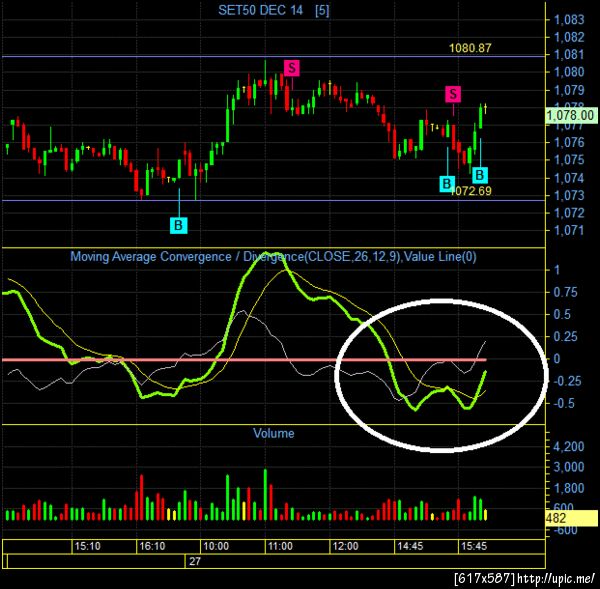Select the B buy marker below the support line
Image resolution: width=600 pixels, height=589 pixels.
point(179,225)
